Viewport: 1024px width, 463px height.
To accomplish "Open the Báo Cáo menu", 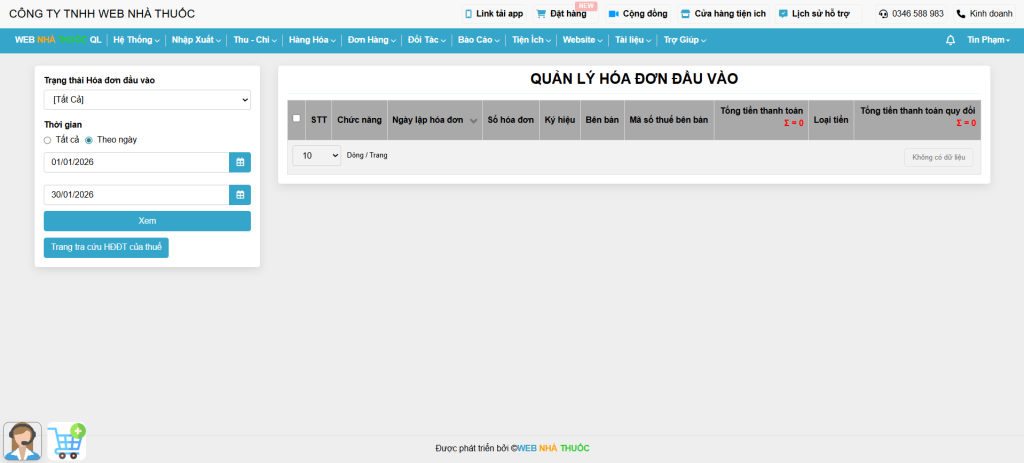I will tap(480, 40).
